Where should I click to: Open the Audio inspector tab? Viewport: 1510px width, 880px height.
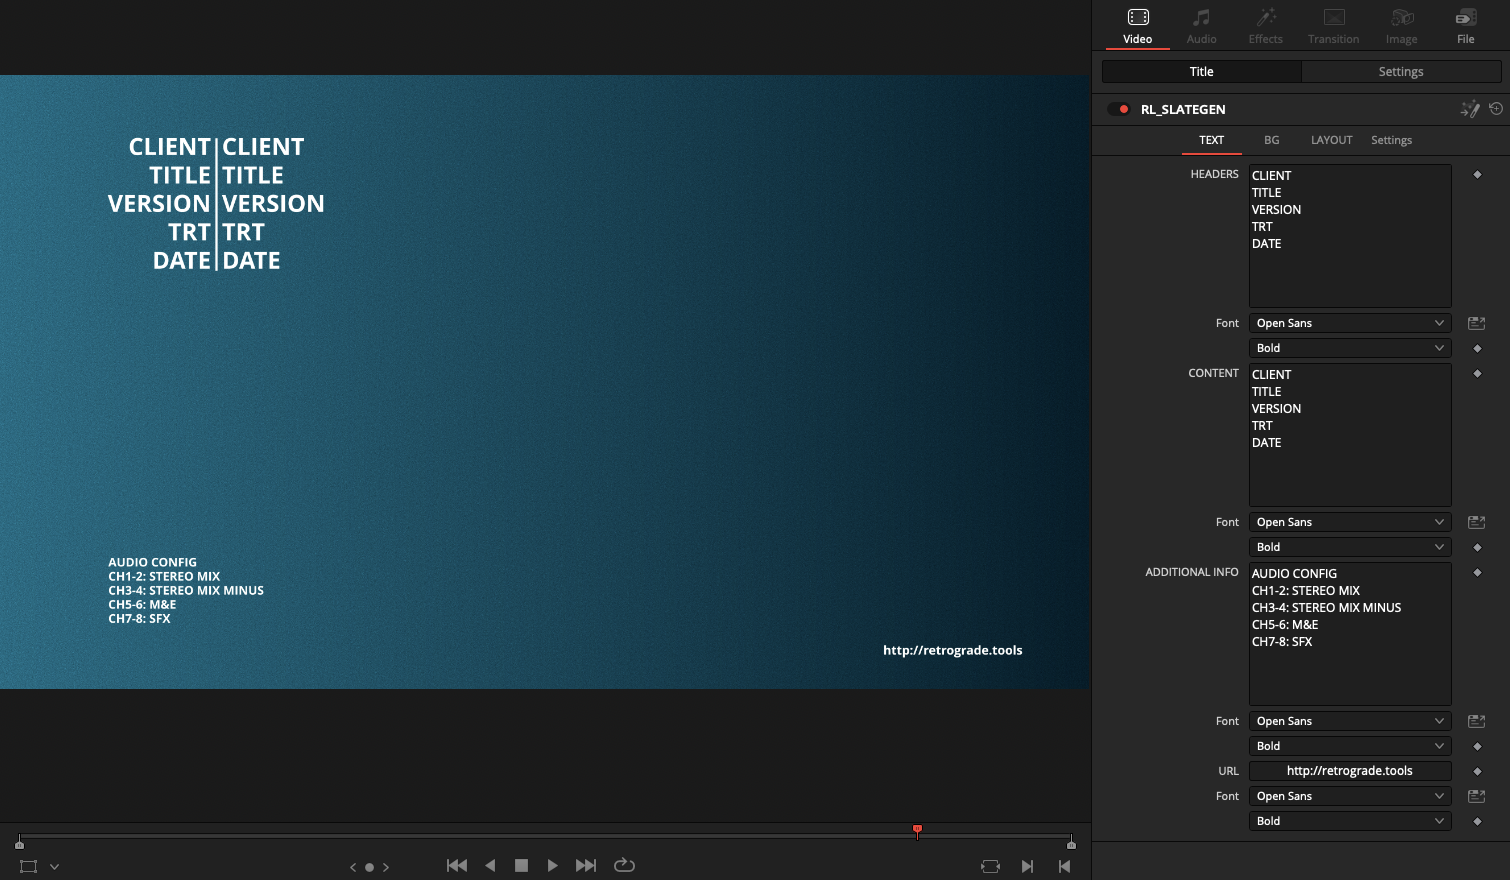coord(1201,26)
